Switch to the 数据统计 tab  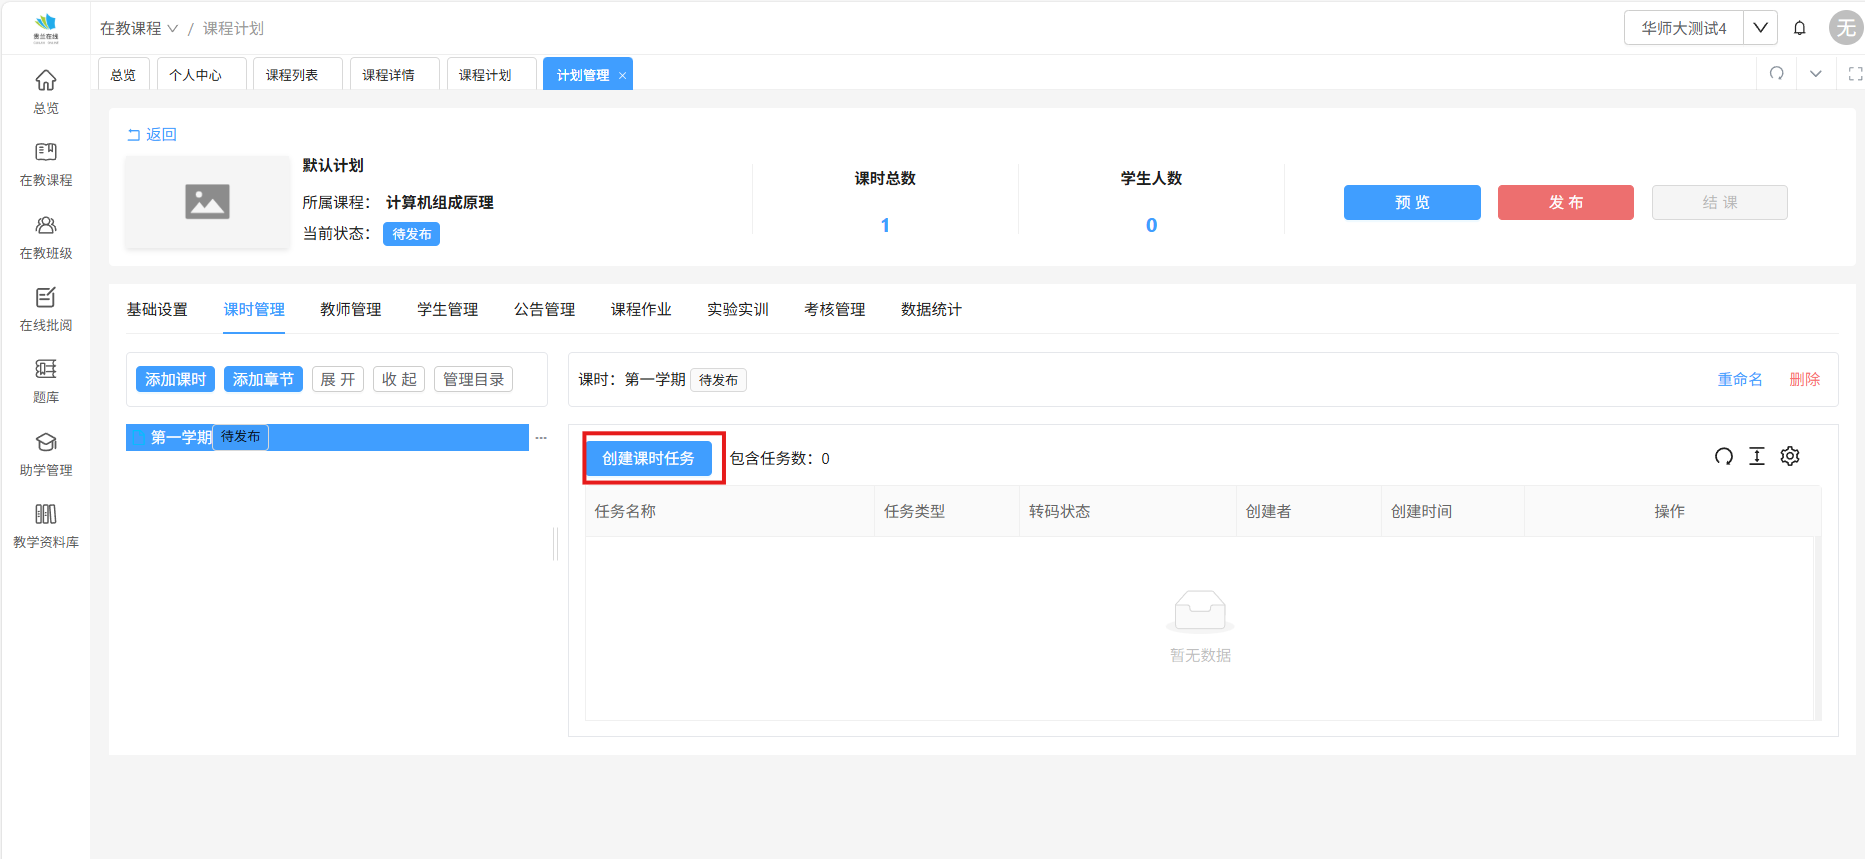pyautogui.click(x=930, y=310)
